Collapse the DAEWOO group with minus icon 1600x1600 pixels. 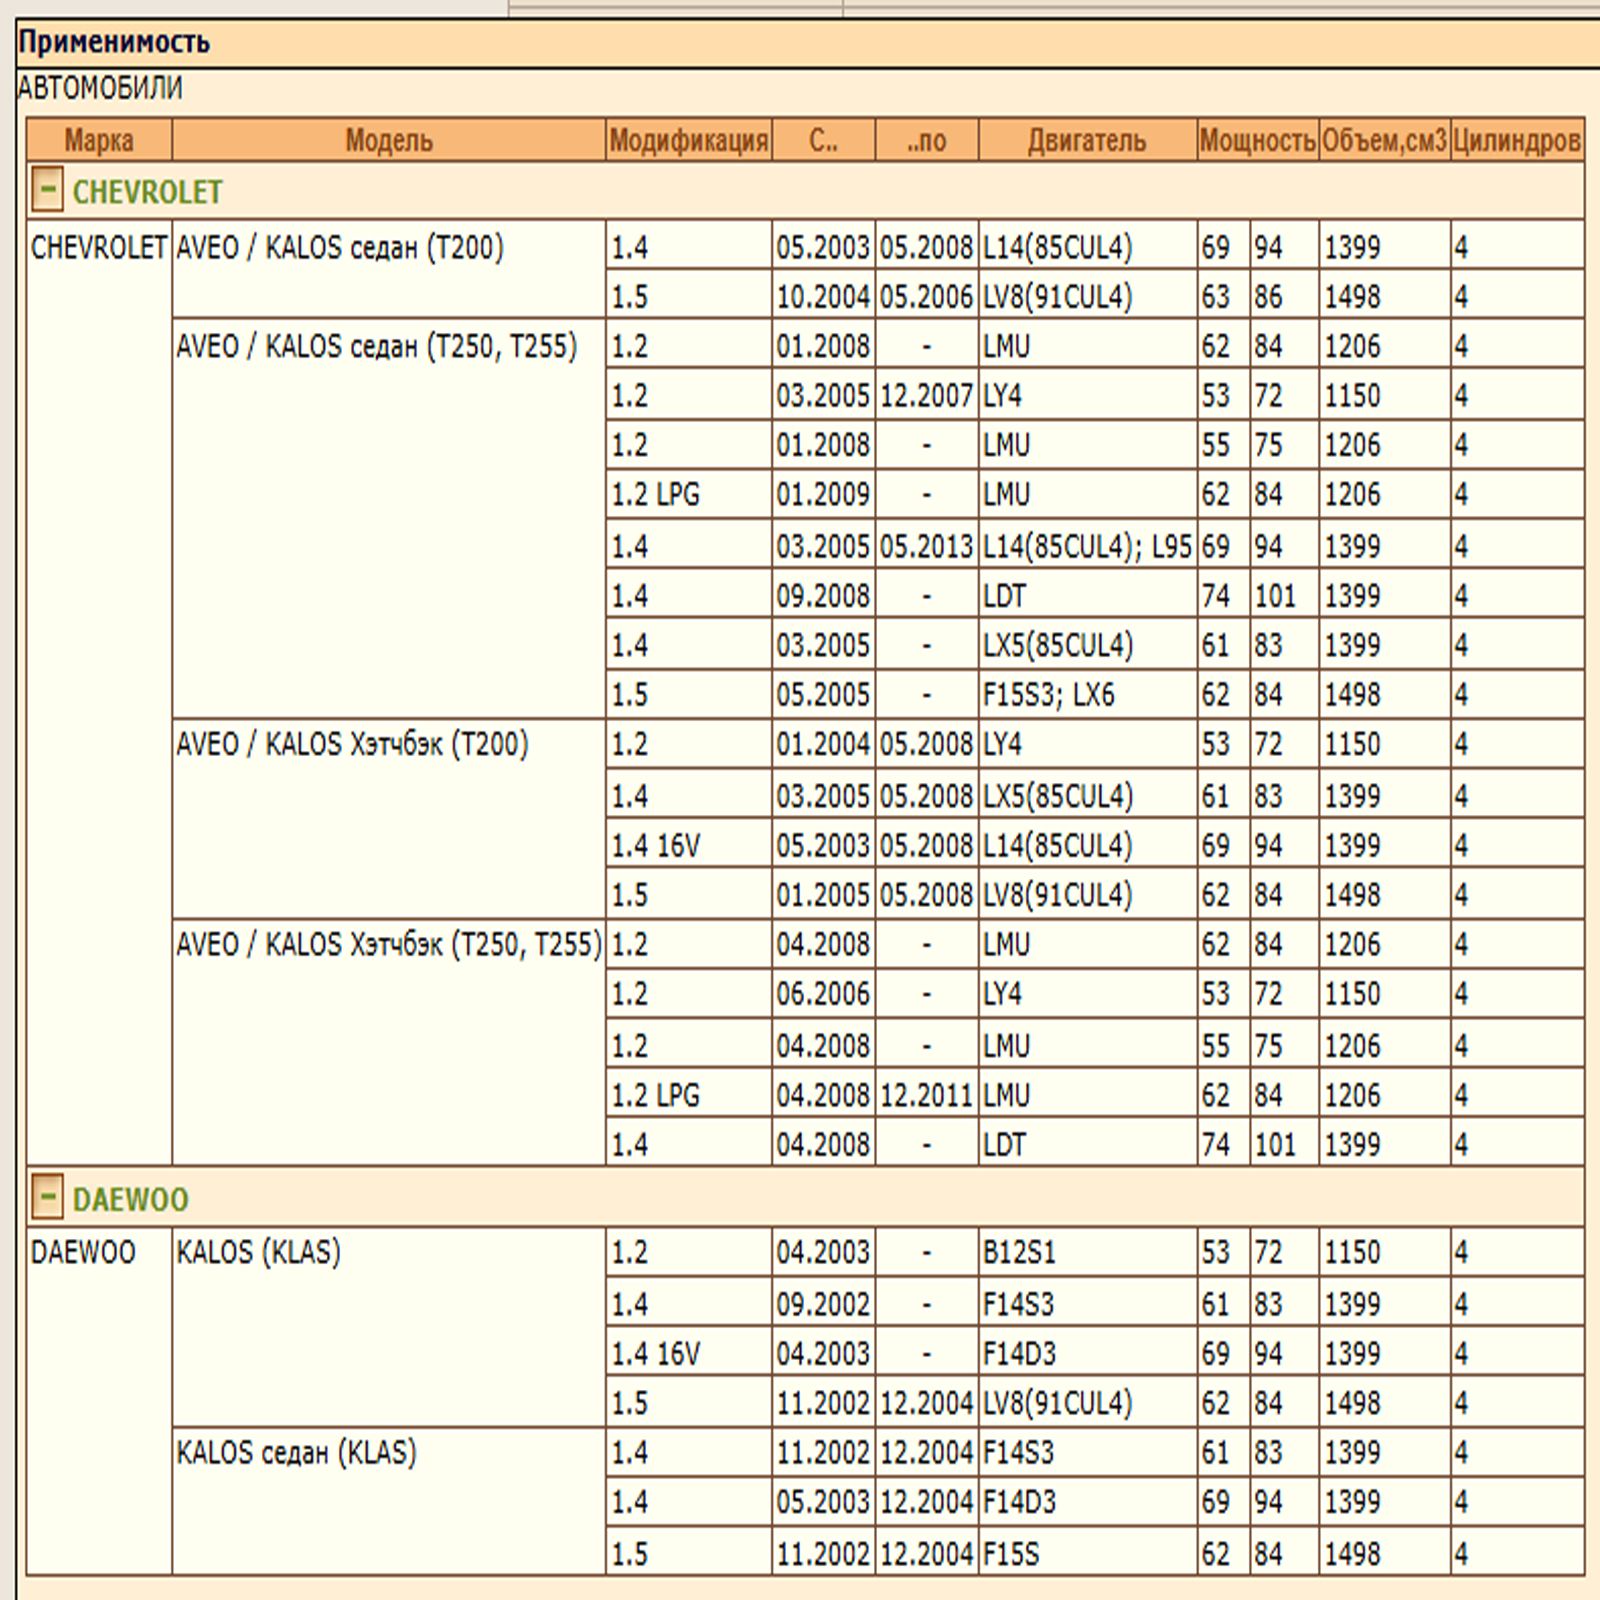[47, 1197]
